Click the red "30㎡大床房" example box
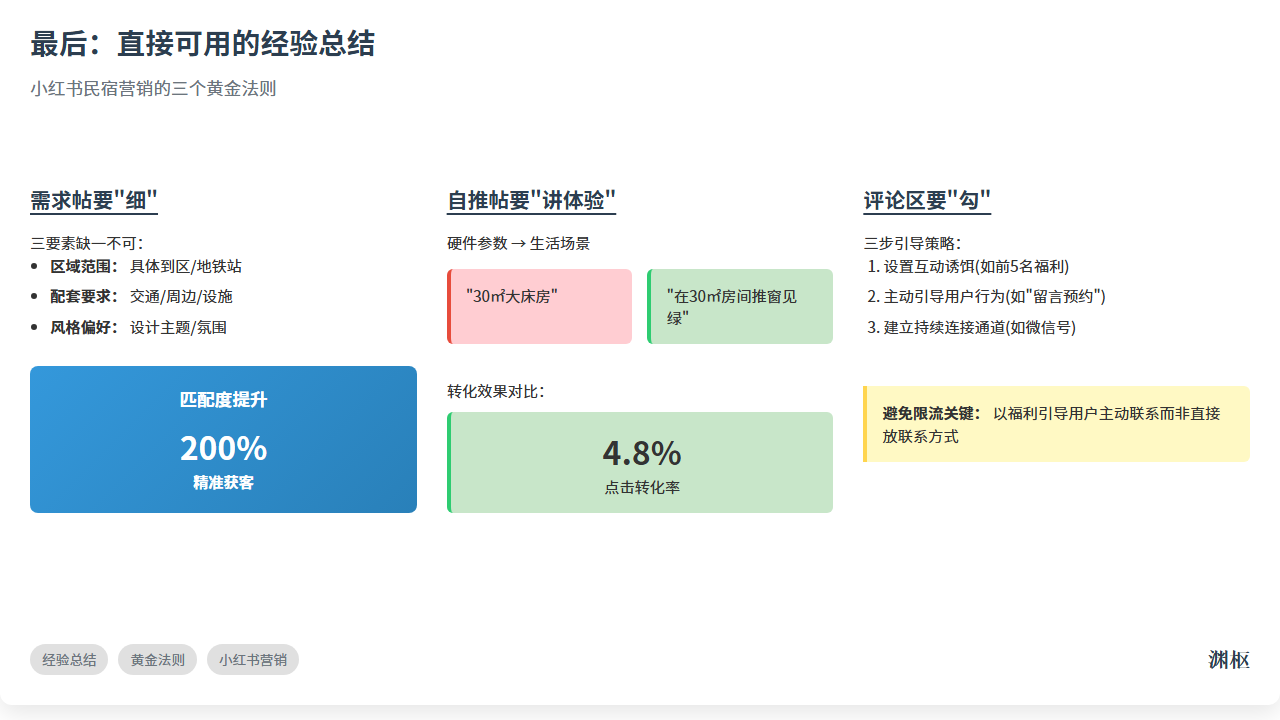The width and height of the screenshot is (1280, 720). [539, 306]
